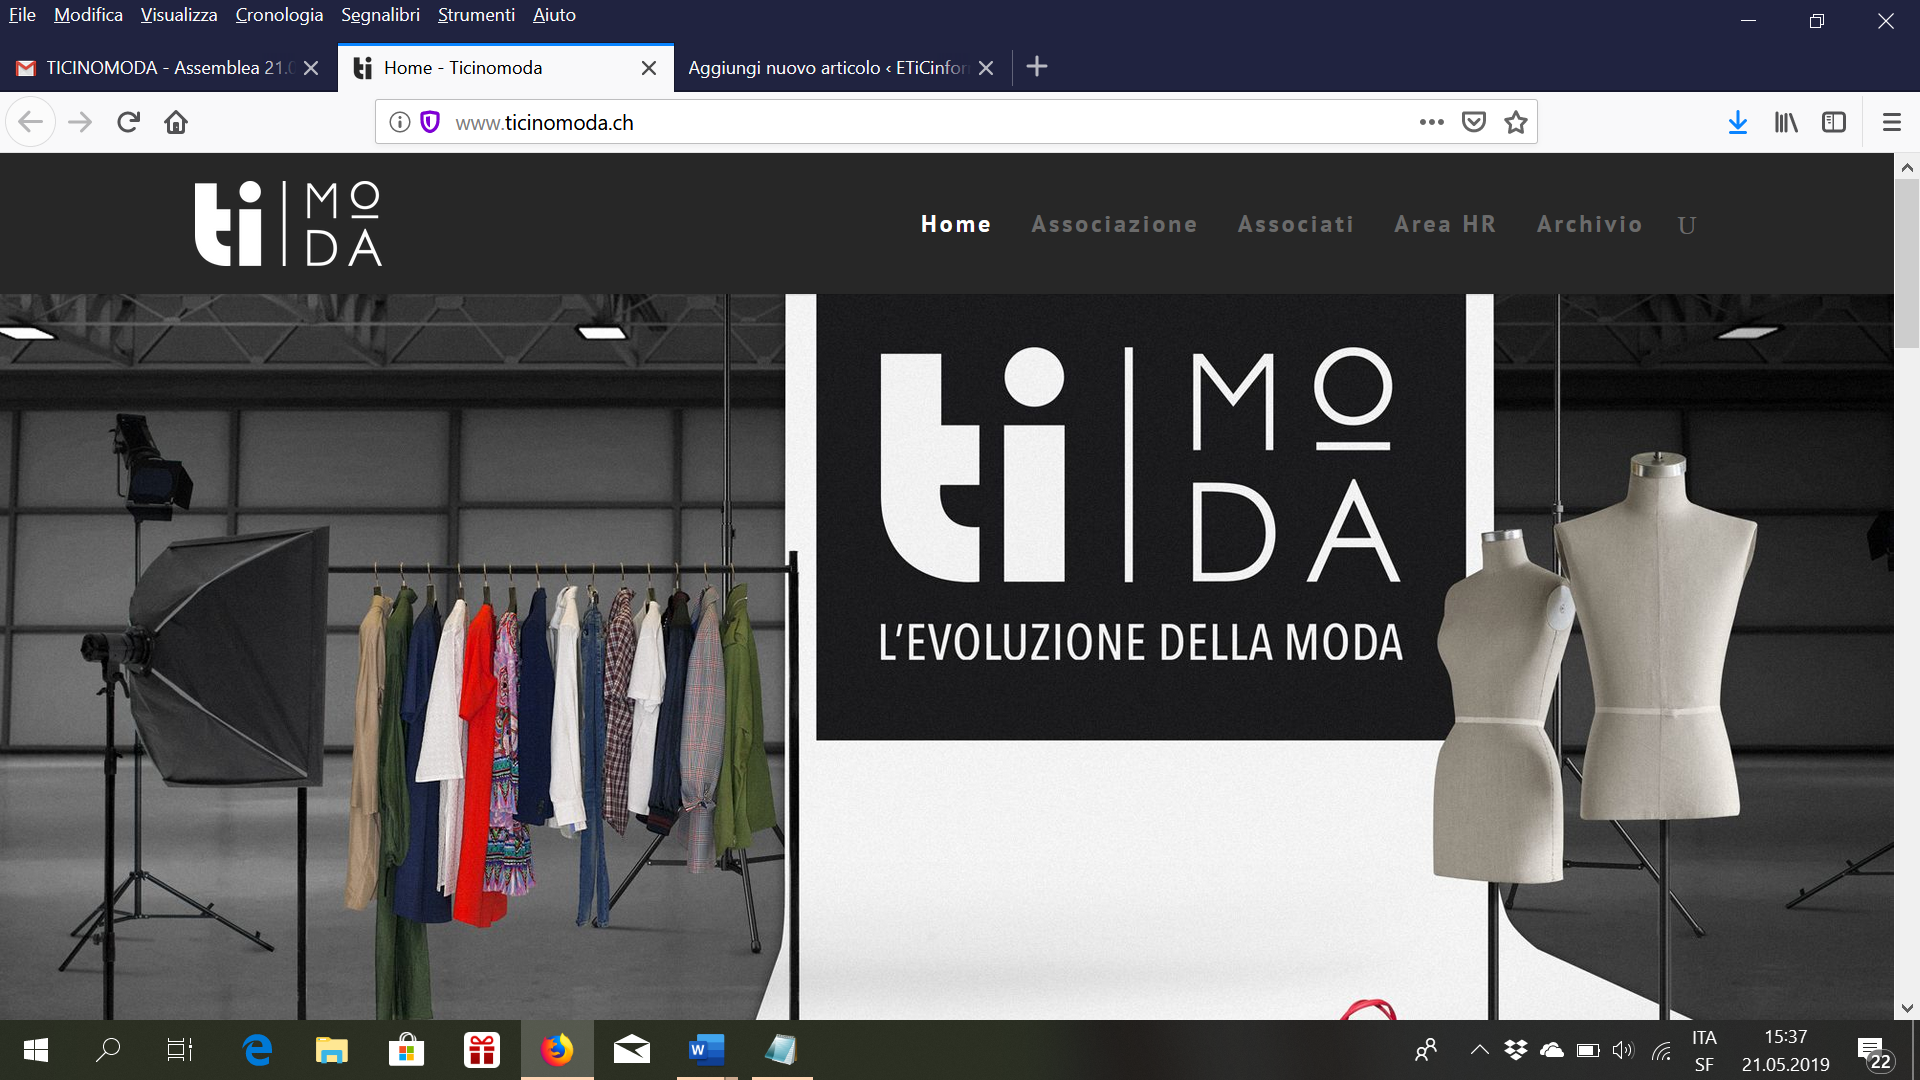Viewport: 1920px width, 1080px height.
Task: Open the ITA SF language indicator
Action: click(1704, 1050)
